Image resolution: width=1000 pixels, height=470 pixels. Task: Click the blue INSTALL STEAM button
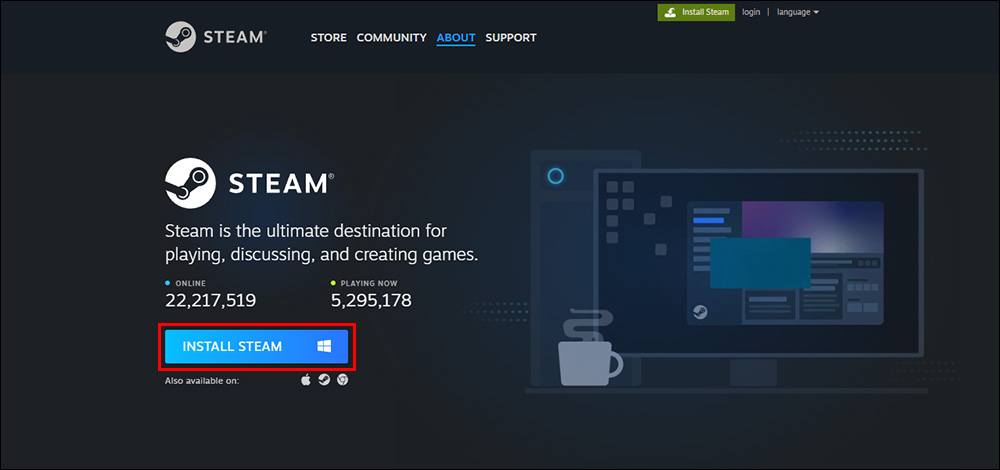(x=256, y=346)
